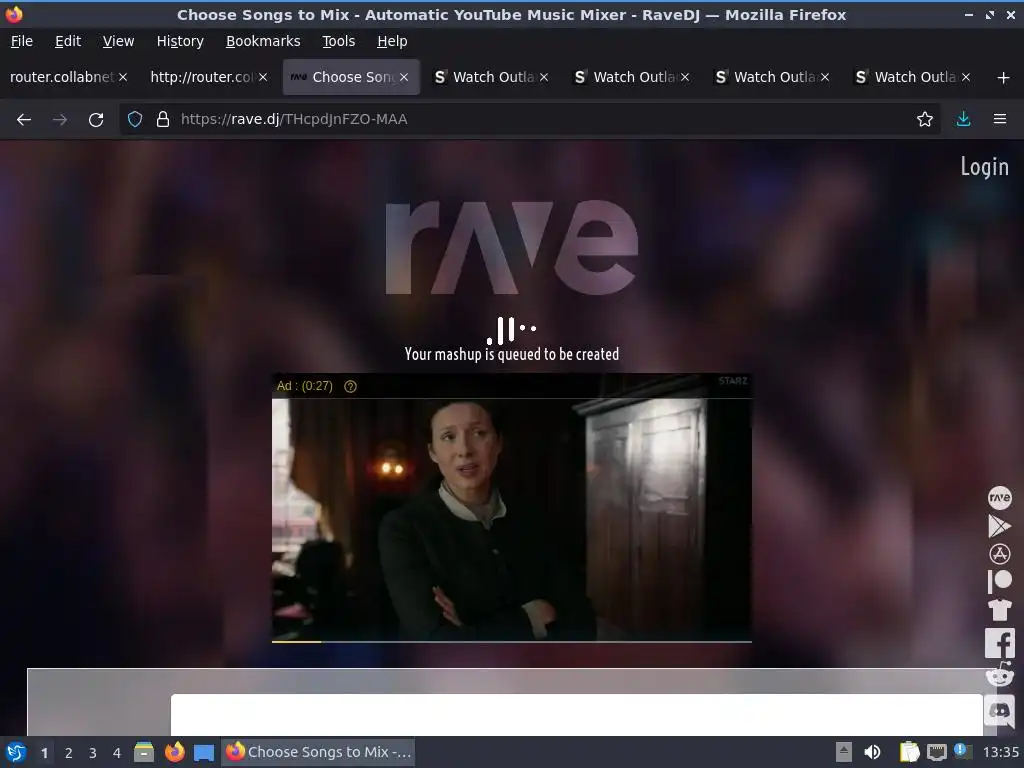Reload the current page

96,120
